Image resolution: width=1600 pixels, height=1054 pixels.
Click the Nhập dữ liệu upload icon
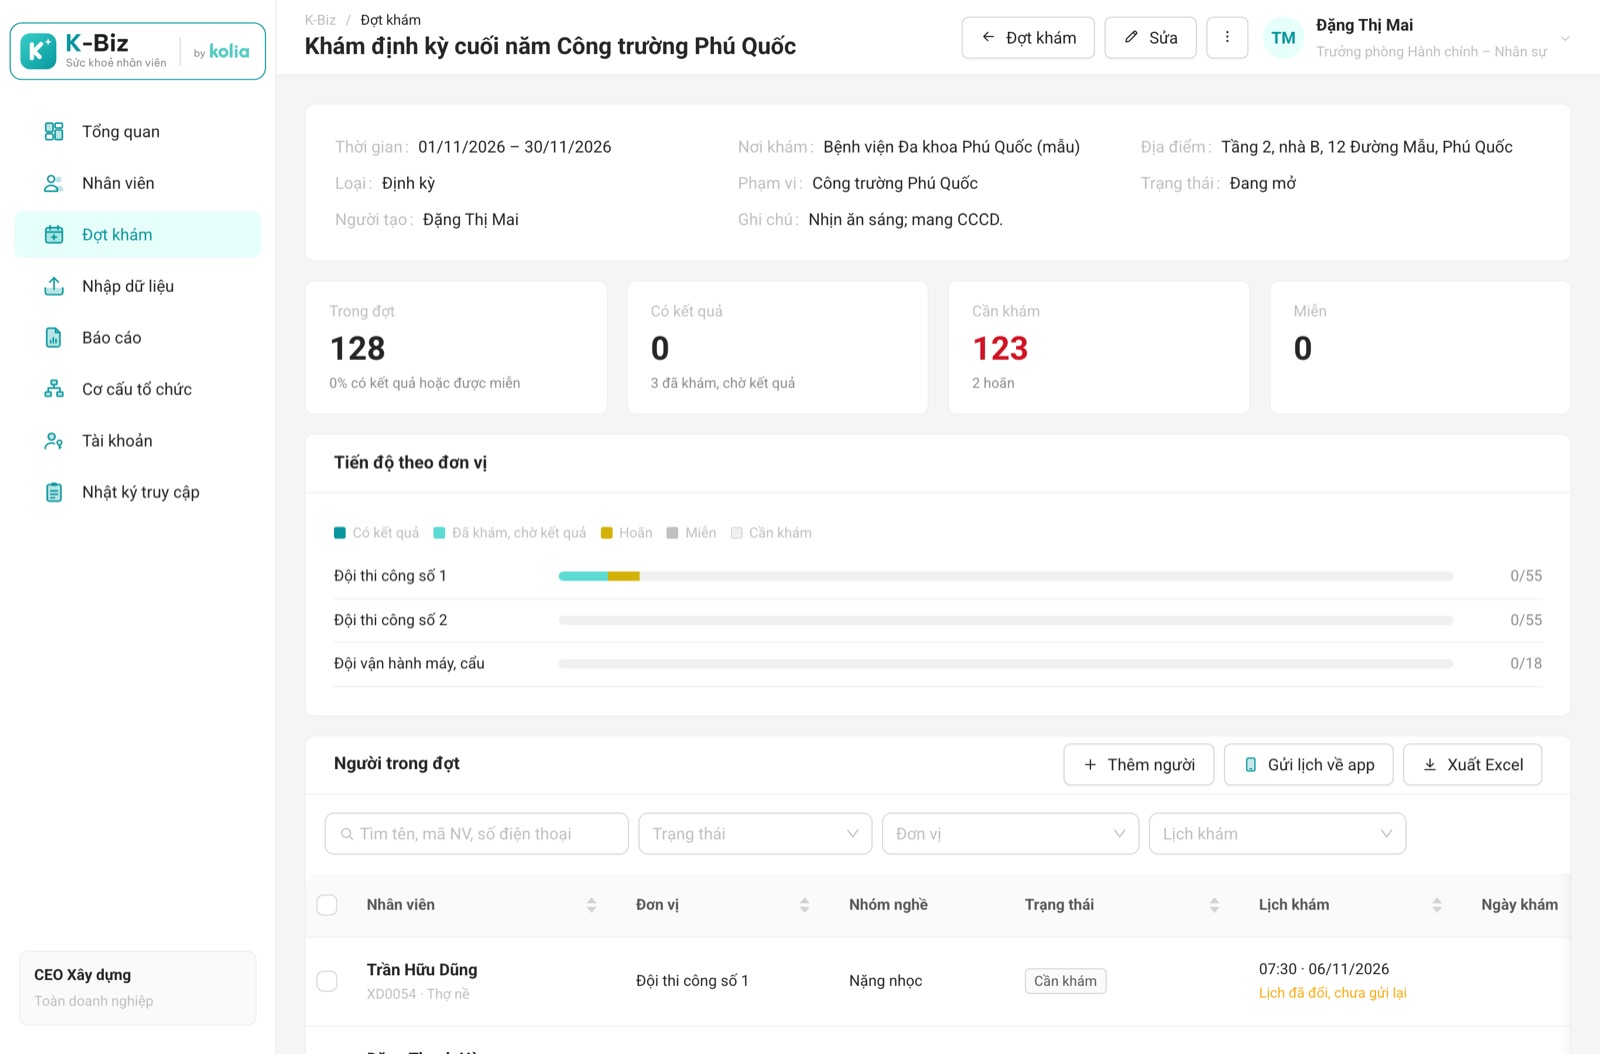54,286
